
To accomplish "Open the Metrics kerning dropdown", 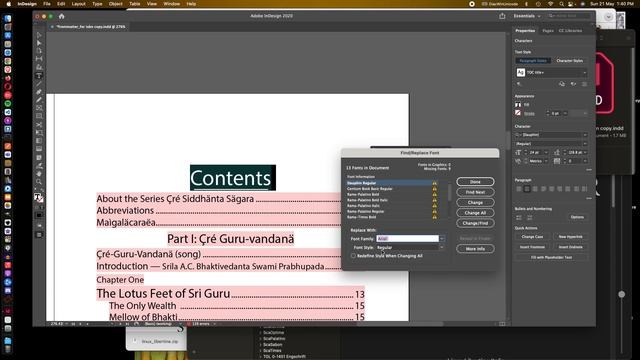I will (546, 161).
